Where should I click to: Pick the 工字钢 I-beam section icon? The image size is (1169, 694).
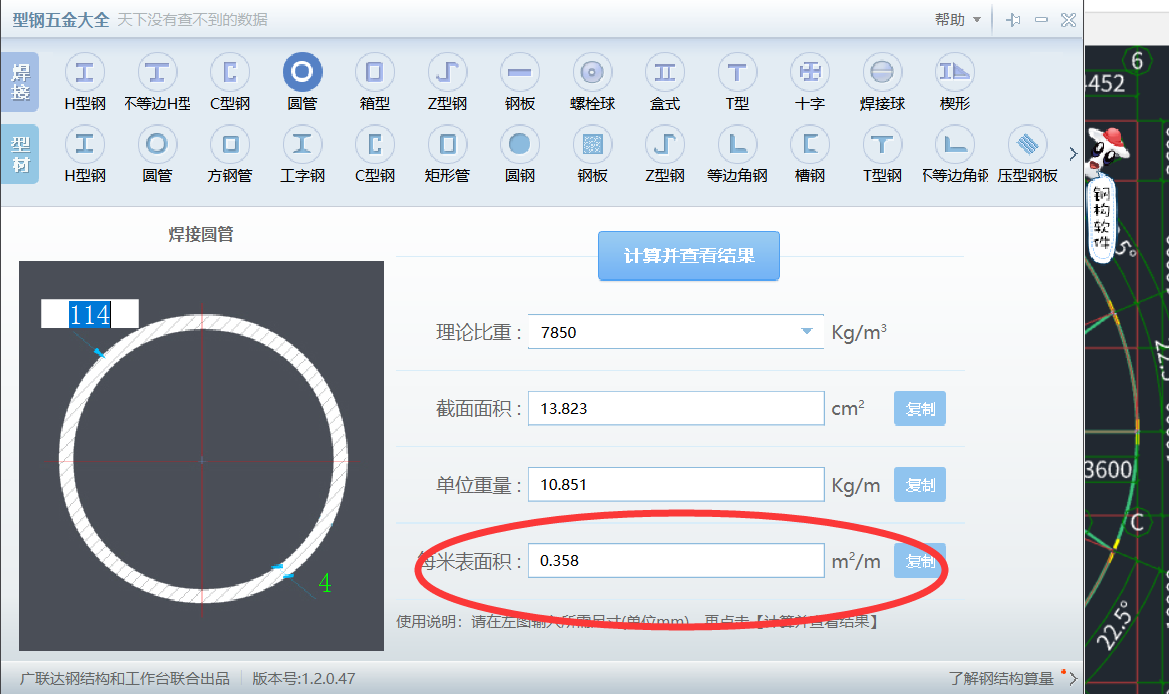pyautogui.click(x=302, y=145)
